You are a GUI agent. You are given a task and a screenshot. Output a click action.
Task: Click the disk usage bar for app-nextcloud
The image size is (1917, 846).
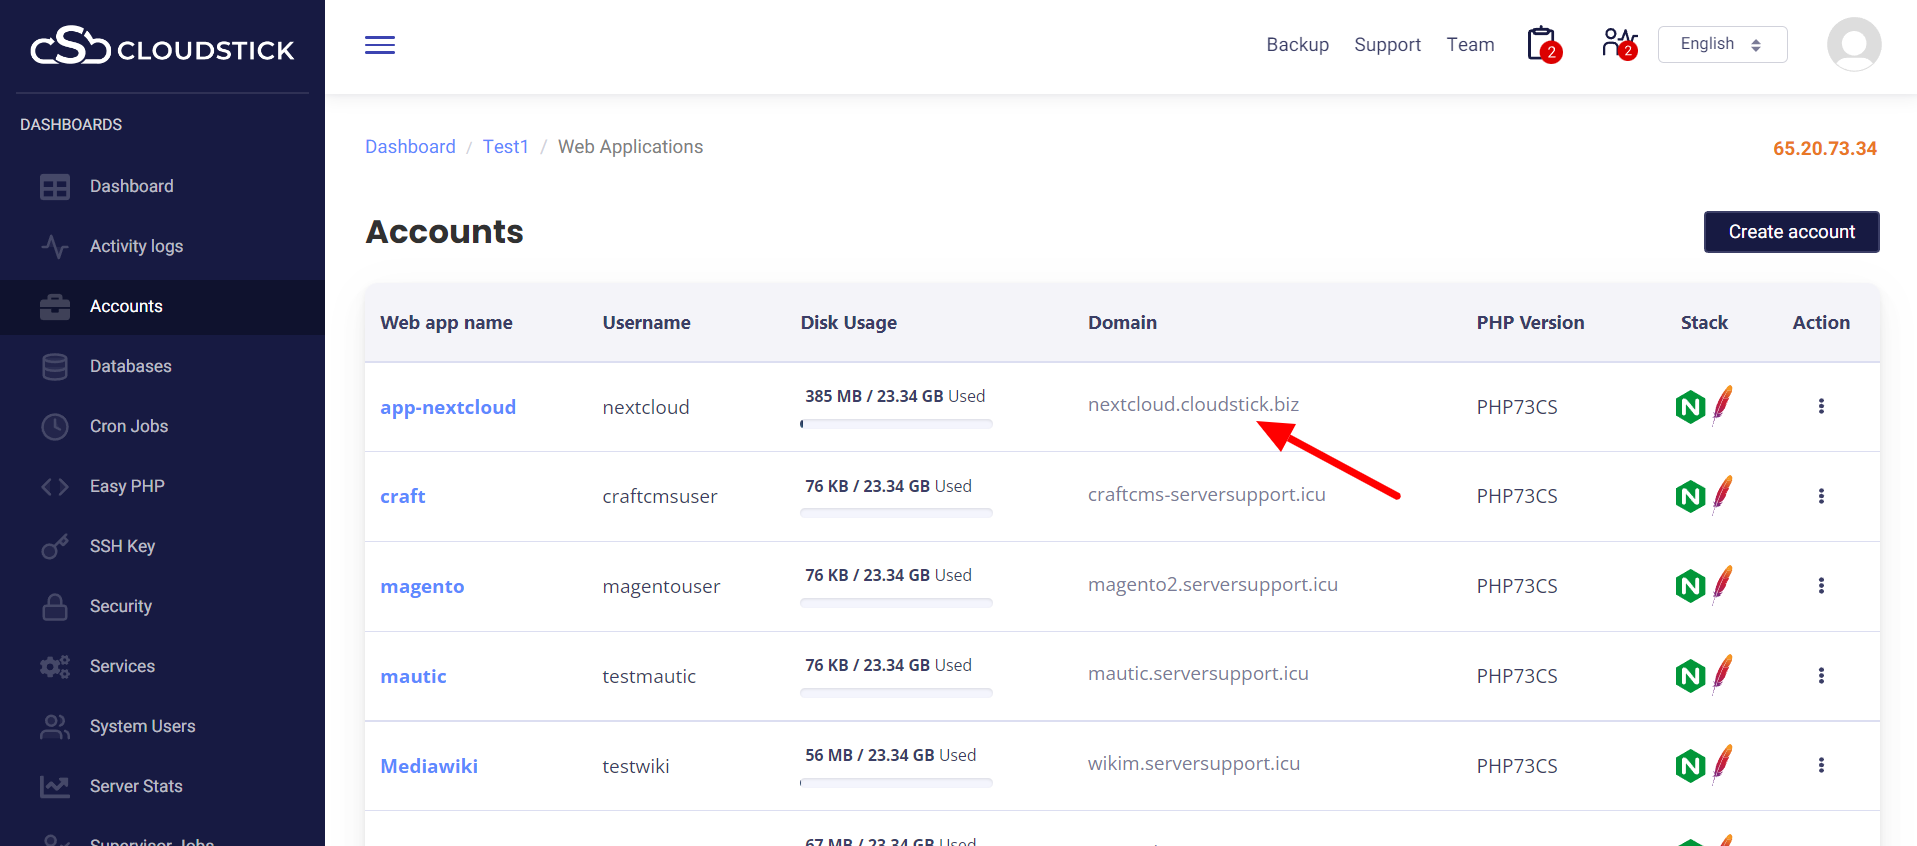click(896, 424)
